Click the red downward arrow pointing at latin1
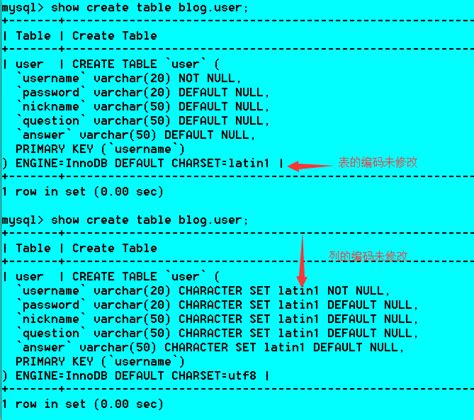474x420 pixels. coord(302,260)
